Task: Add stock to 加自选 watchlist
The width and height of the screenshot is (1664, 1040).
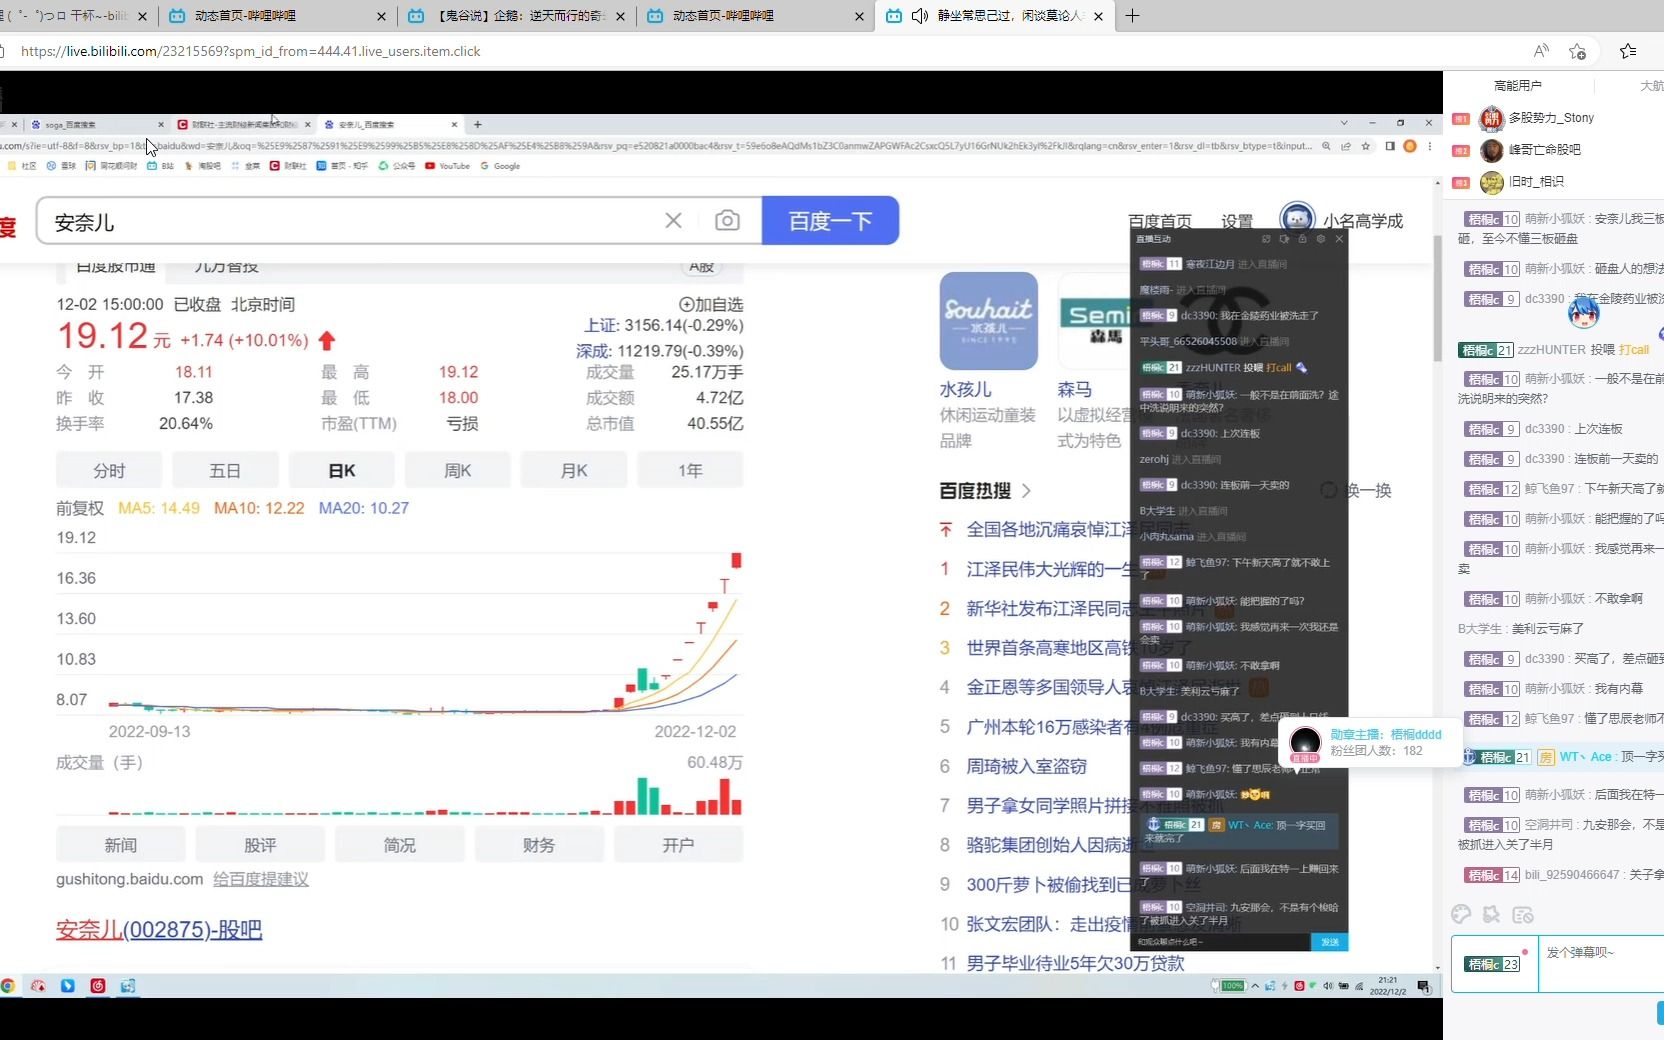Action: [x=711, y=304]
